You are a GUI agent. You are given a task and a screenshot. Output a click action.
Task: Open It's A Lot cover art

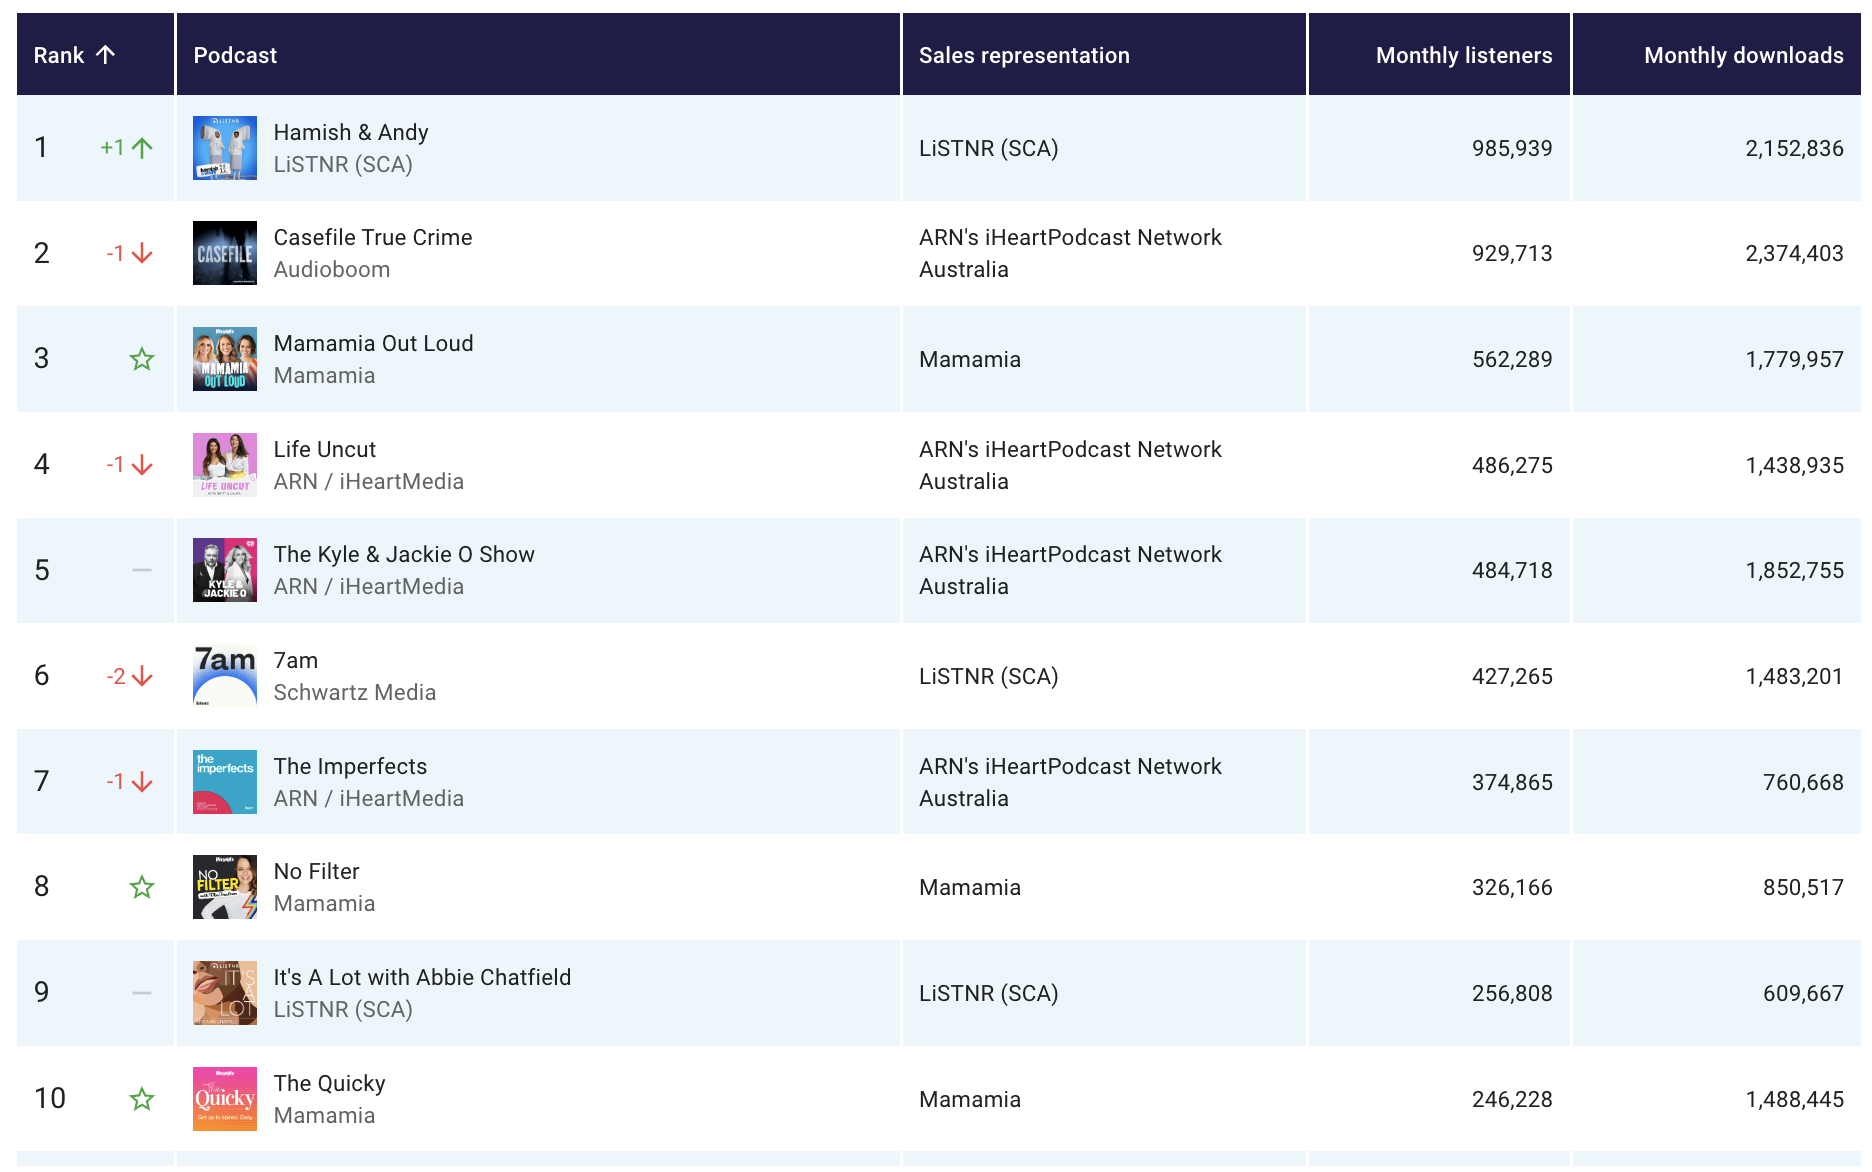225,993
